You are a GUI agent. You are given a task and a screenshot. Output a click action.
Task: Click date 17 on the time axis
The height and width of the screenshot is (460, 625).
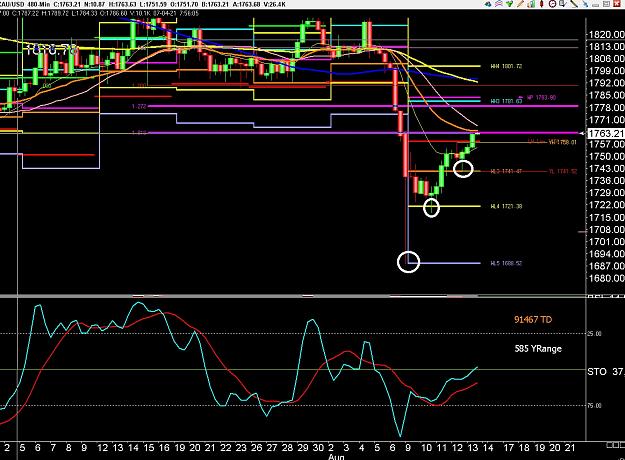click(509, 448)
